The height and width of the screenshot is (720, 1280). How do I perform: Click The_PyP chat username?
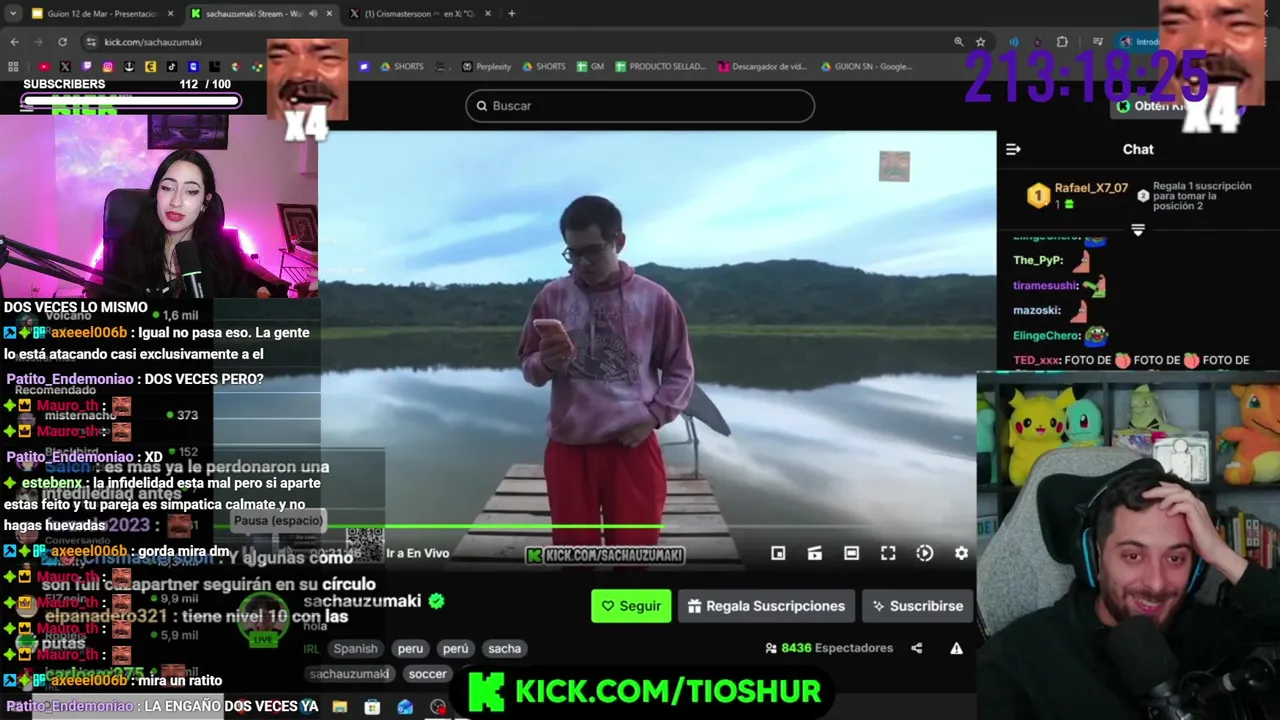[1038, 260]
